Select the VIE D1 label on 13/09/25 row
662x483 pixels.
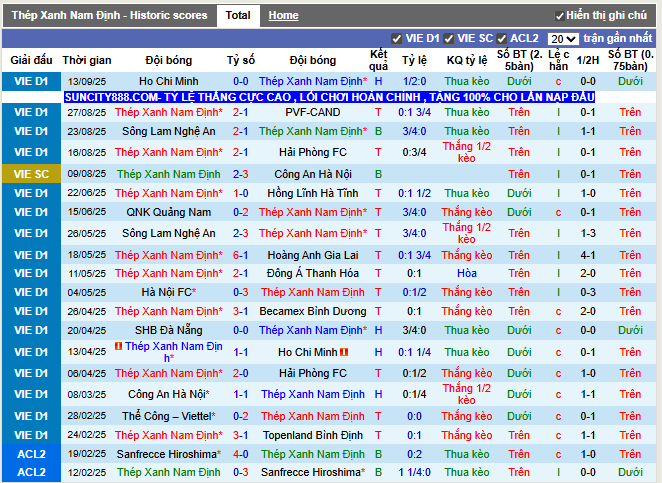31,81
